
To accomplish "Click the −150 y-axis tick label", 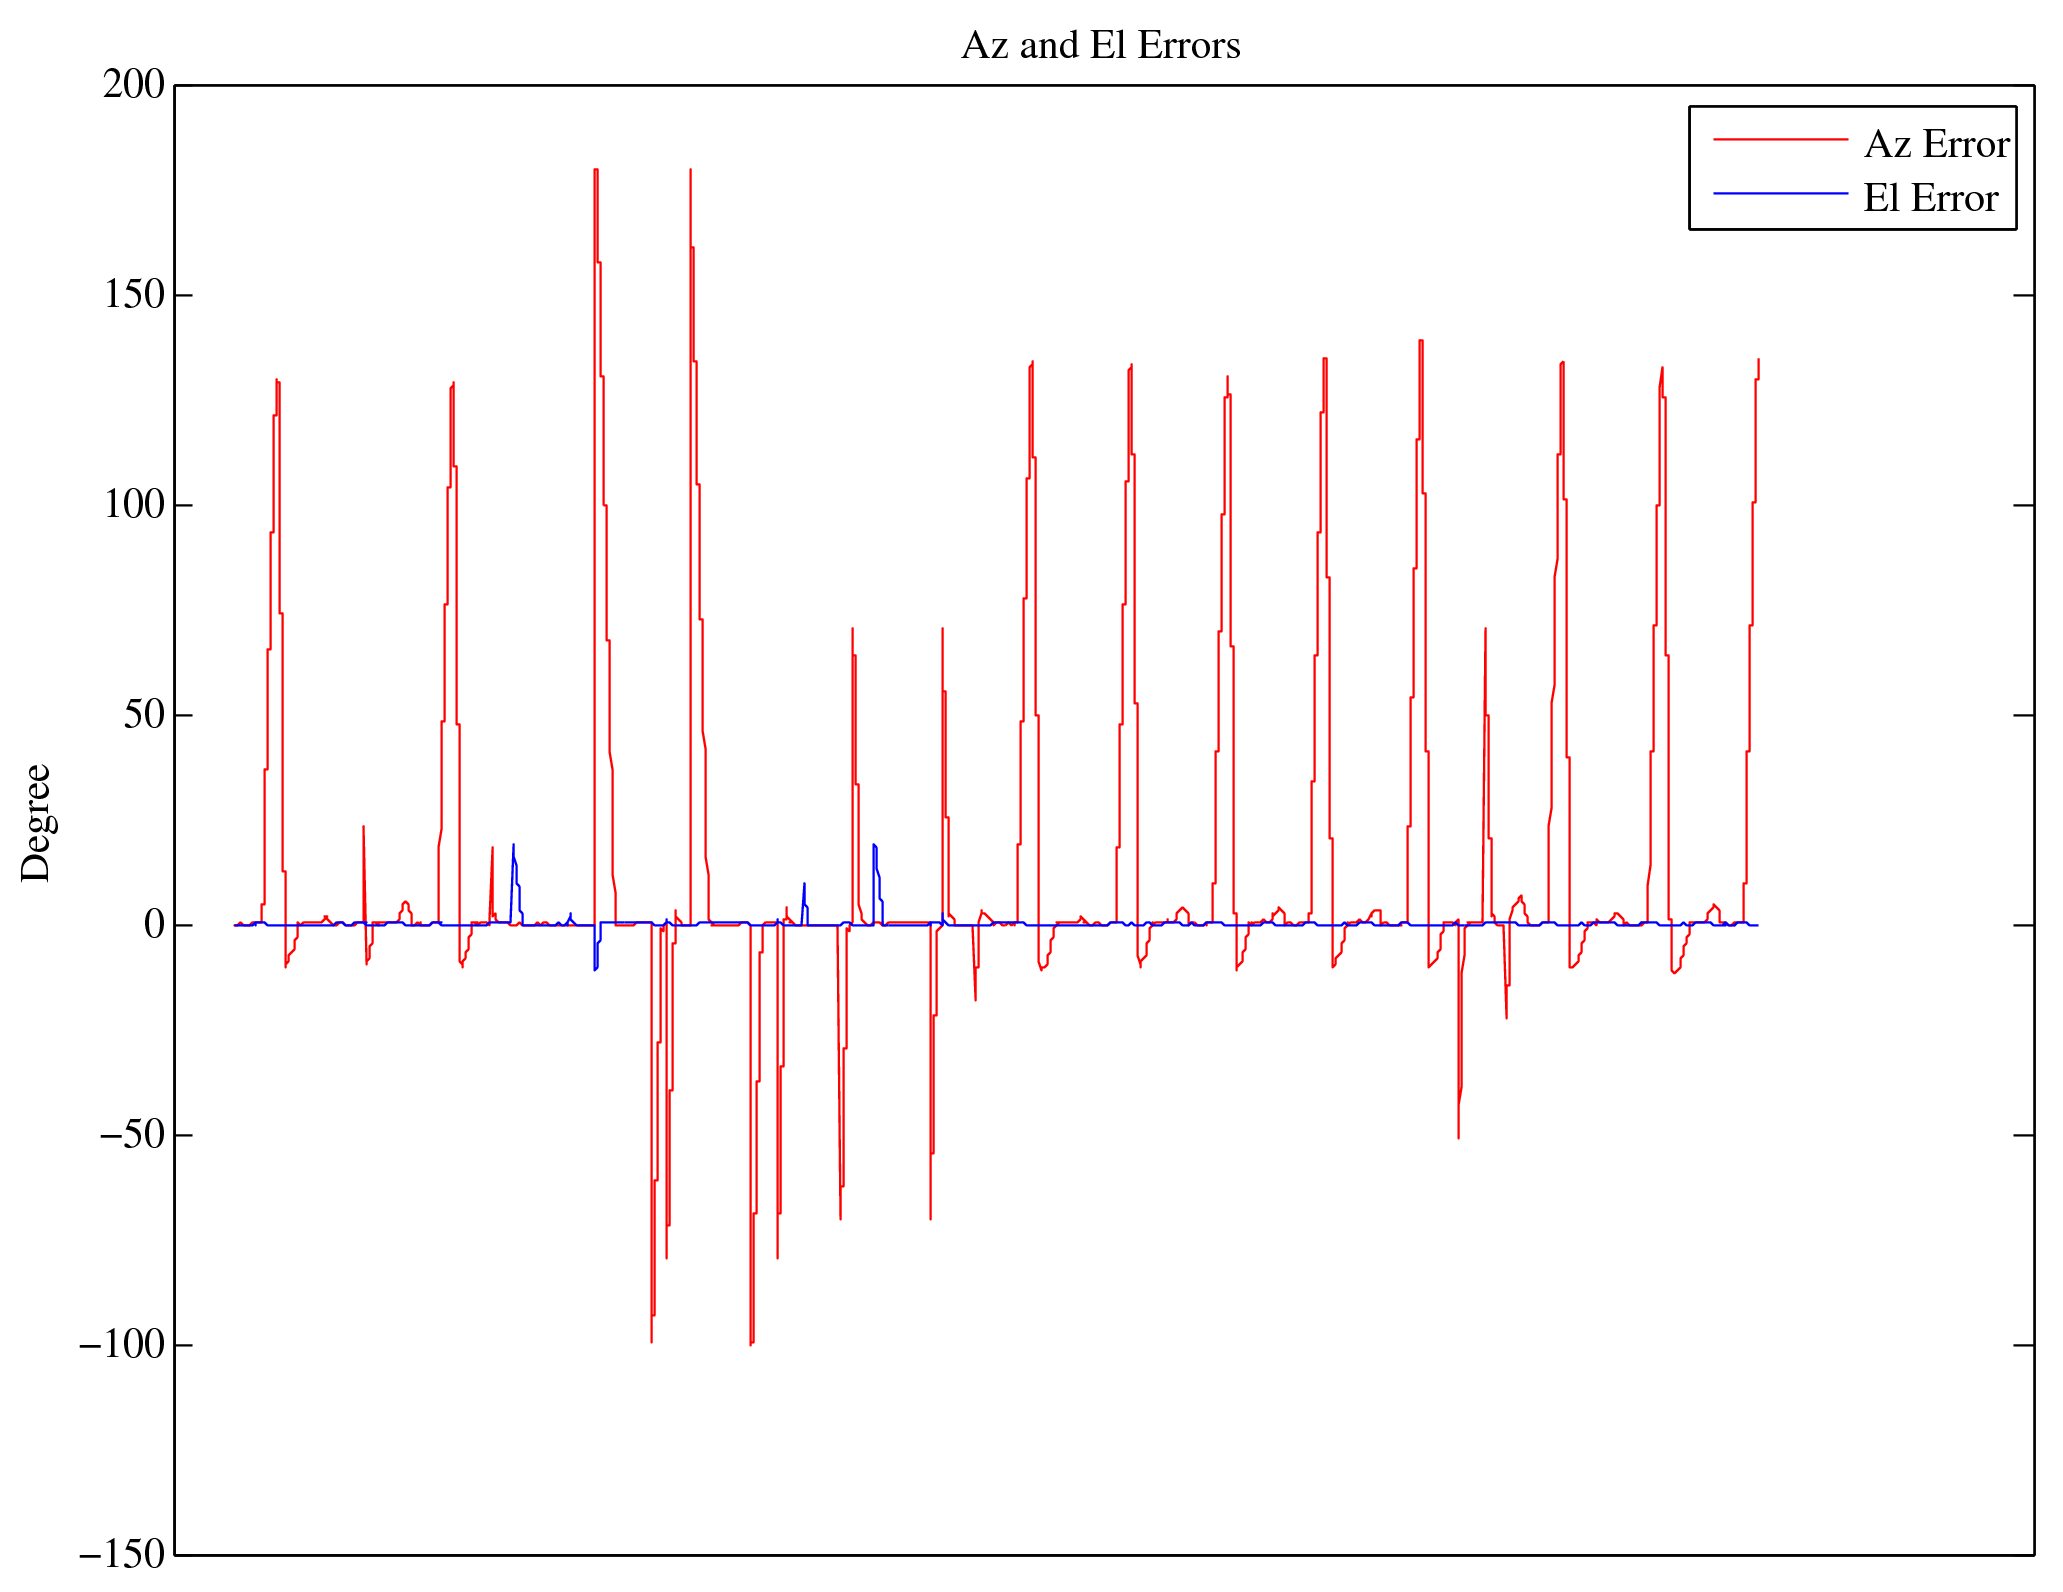I will (121, 1556).
